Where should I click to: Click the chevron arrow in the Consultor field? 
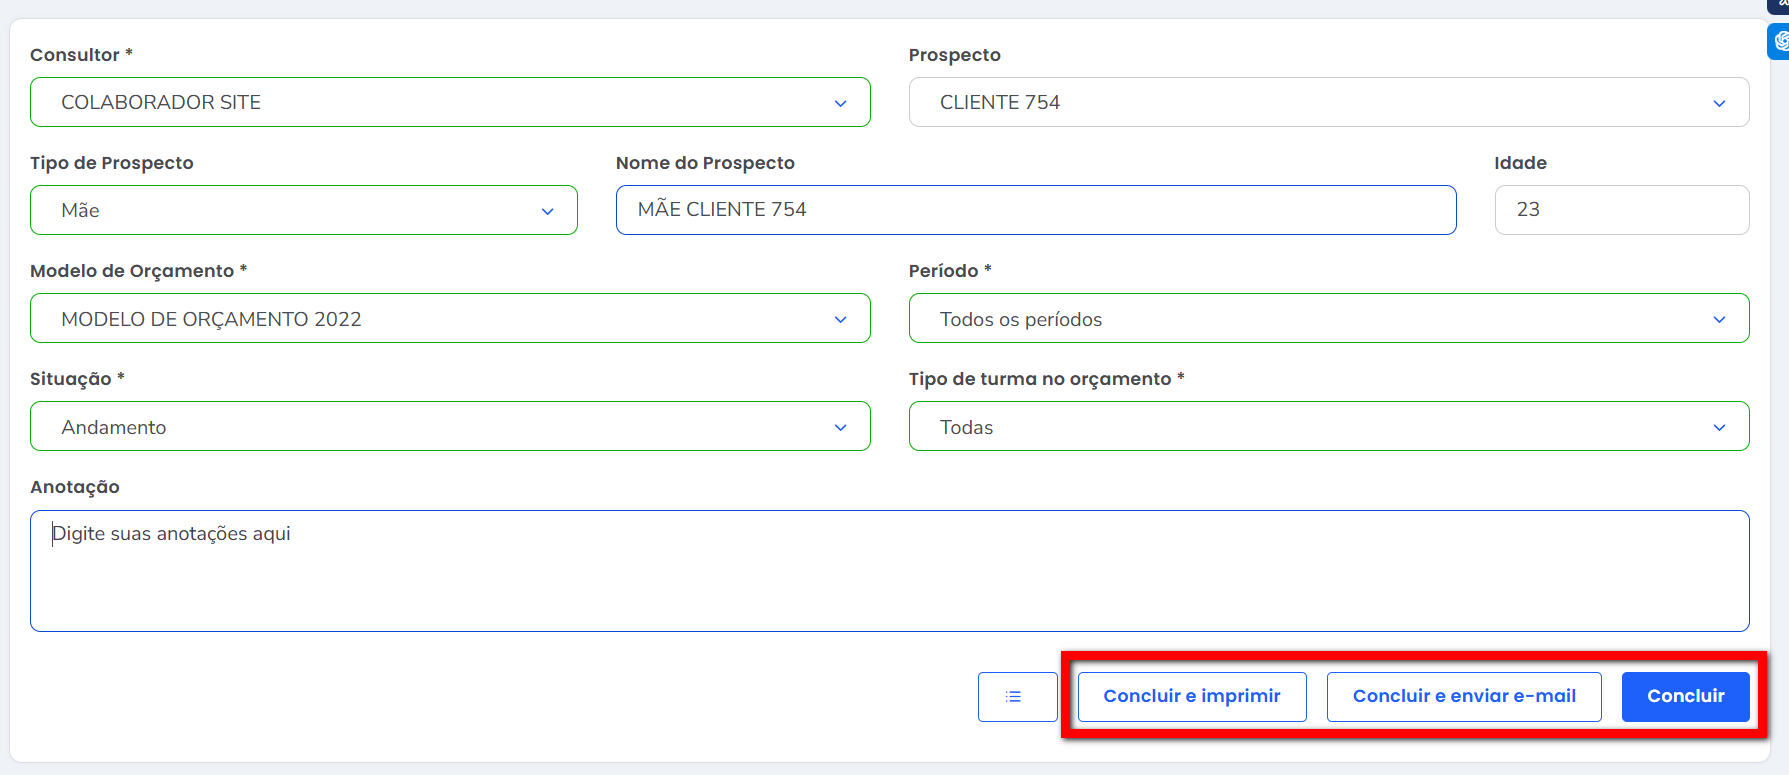[x=840, y=103]
